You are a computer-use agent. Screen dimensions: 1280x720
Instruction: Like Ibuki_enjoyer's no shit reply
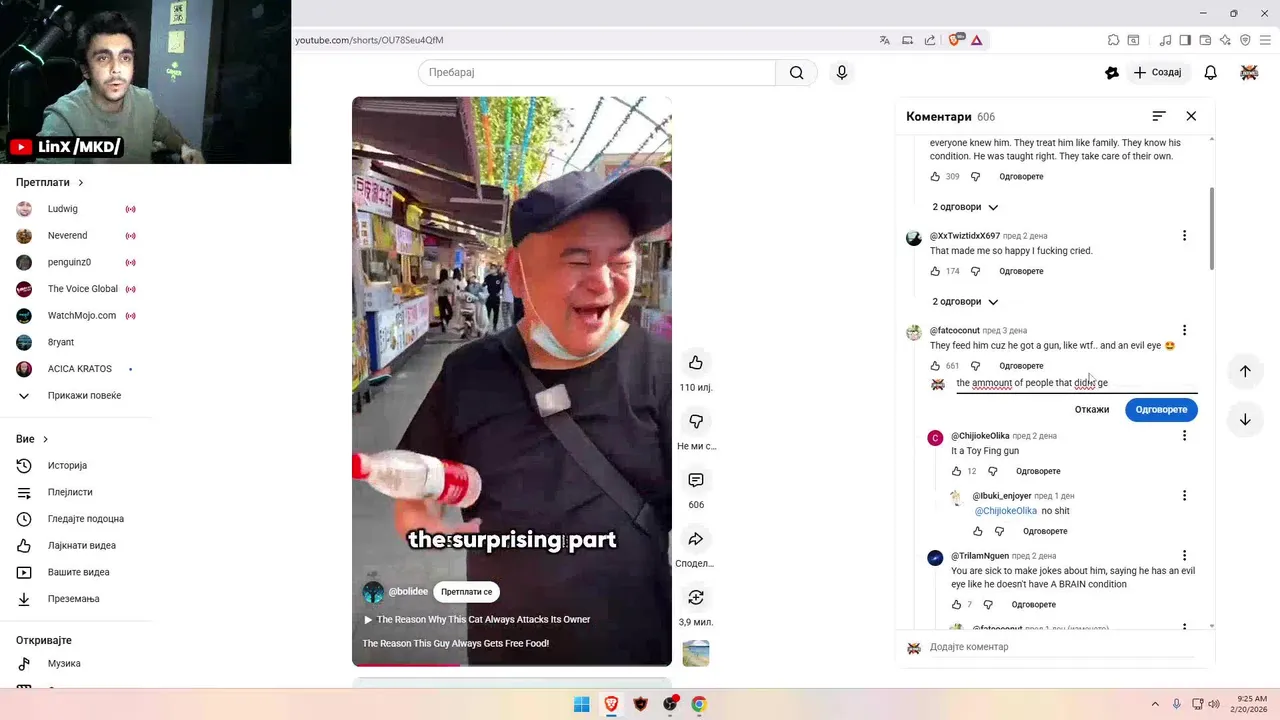coord(978,531)
